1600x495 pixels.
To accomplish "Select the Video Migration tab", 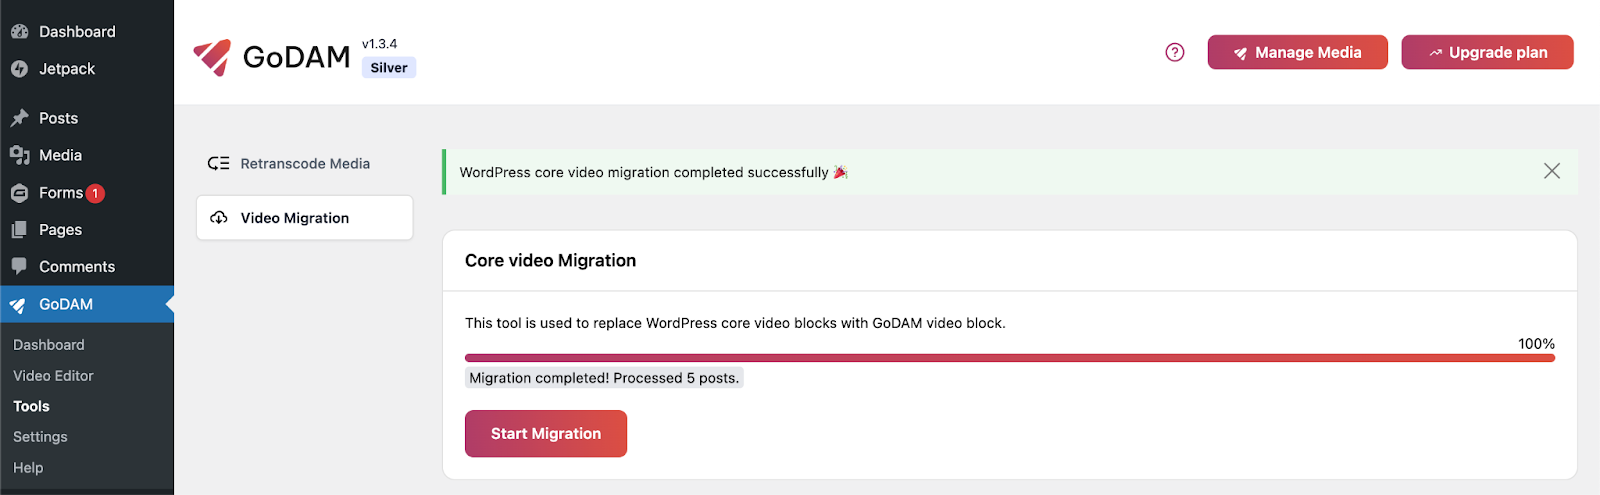I will click(x=304, y=218).
